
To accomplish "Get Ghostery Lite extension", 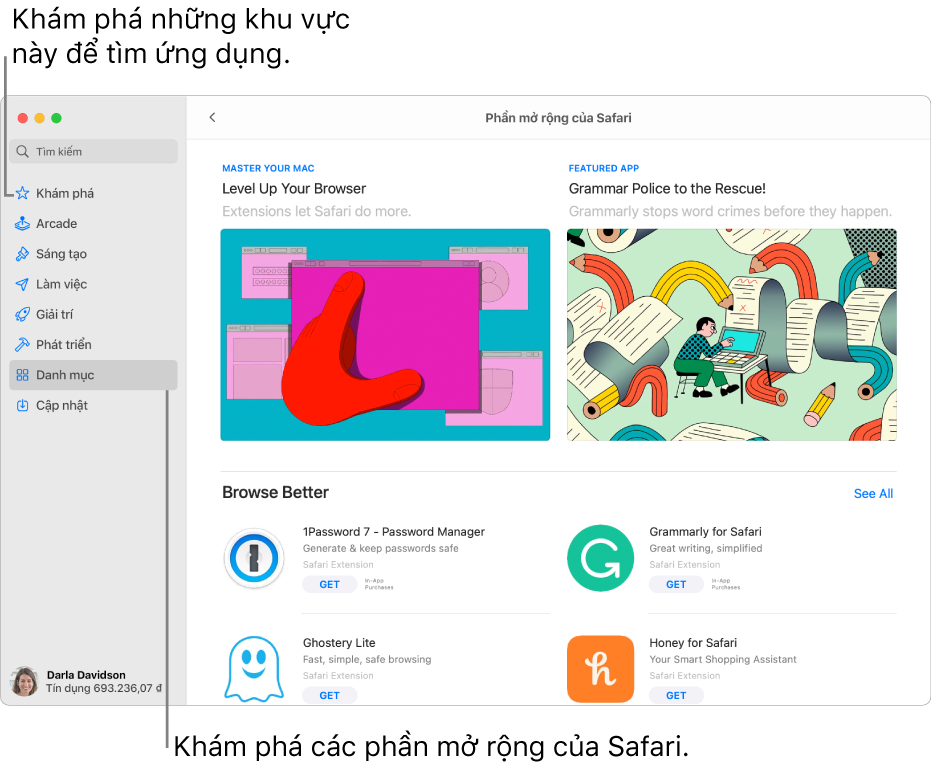I will [x=330, y=695].
